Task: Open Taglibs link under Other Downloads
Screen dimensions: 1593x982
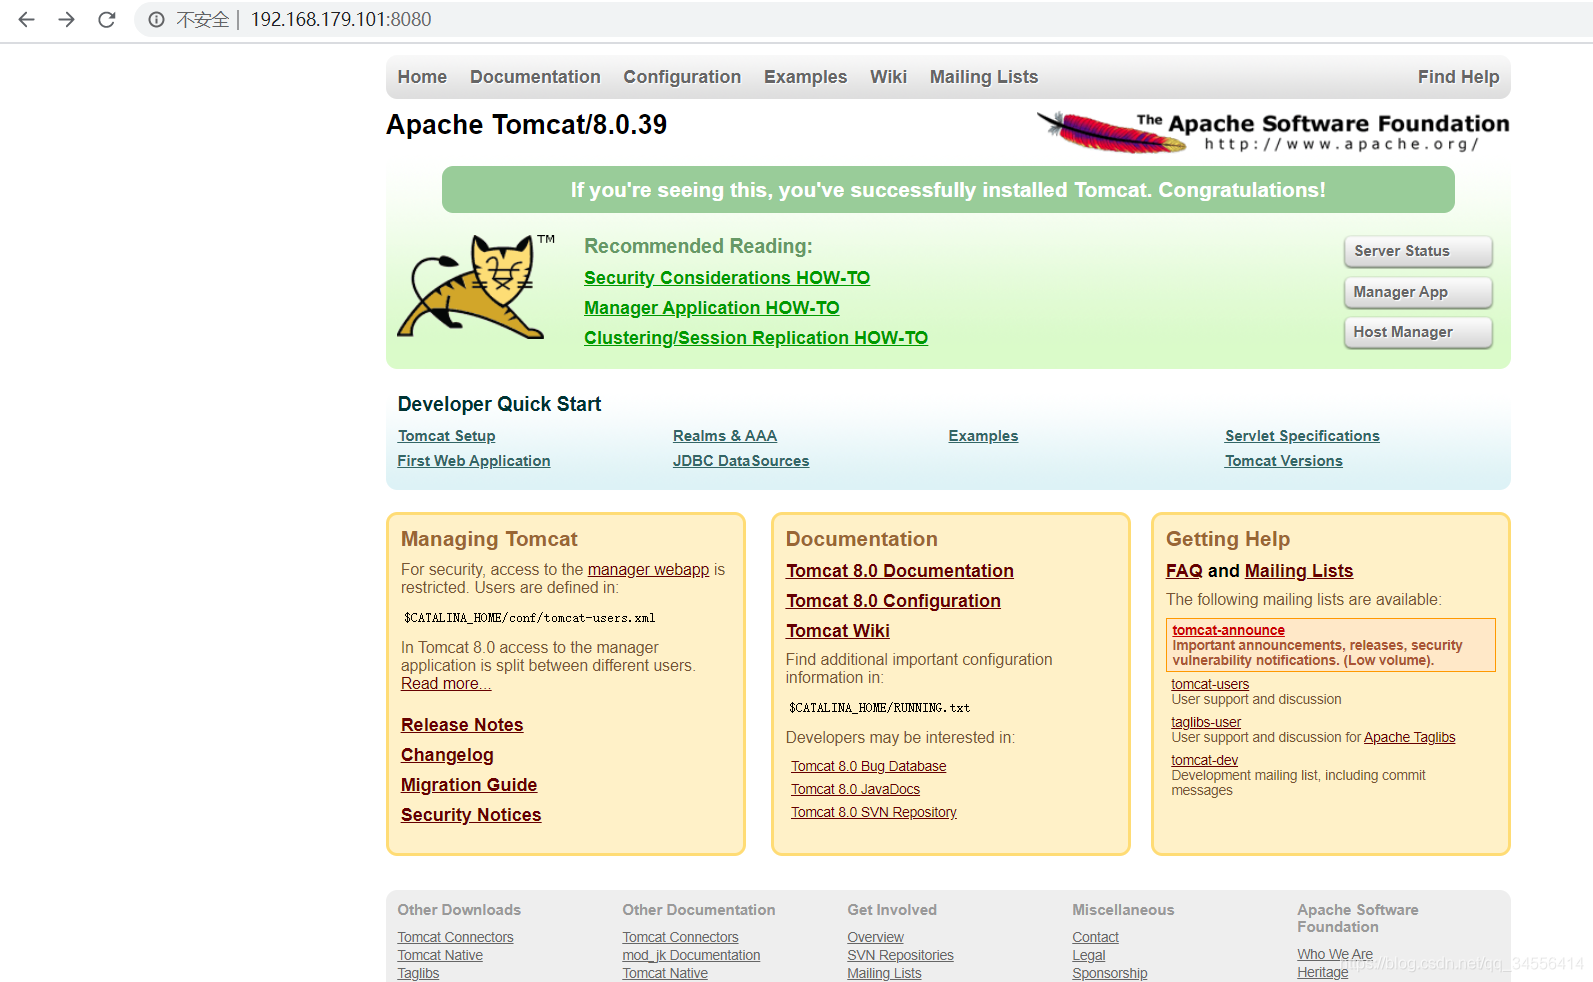Action: [418, 973]
